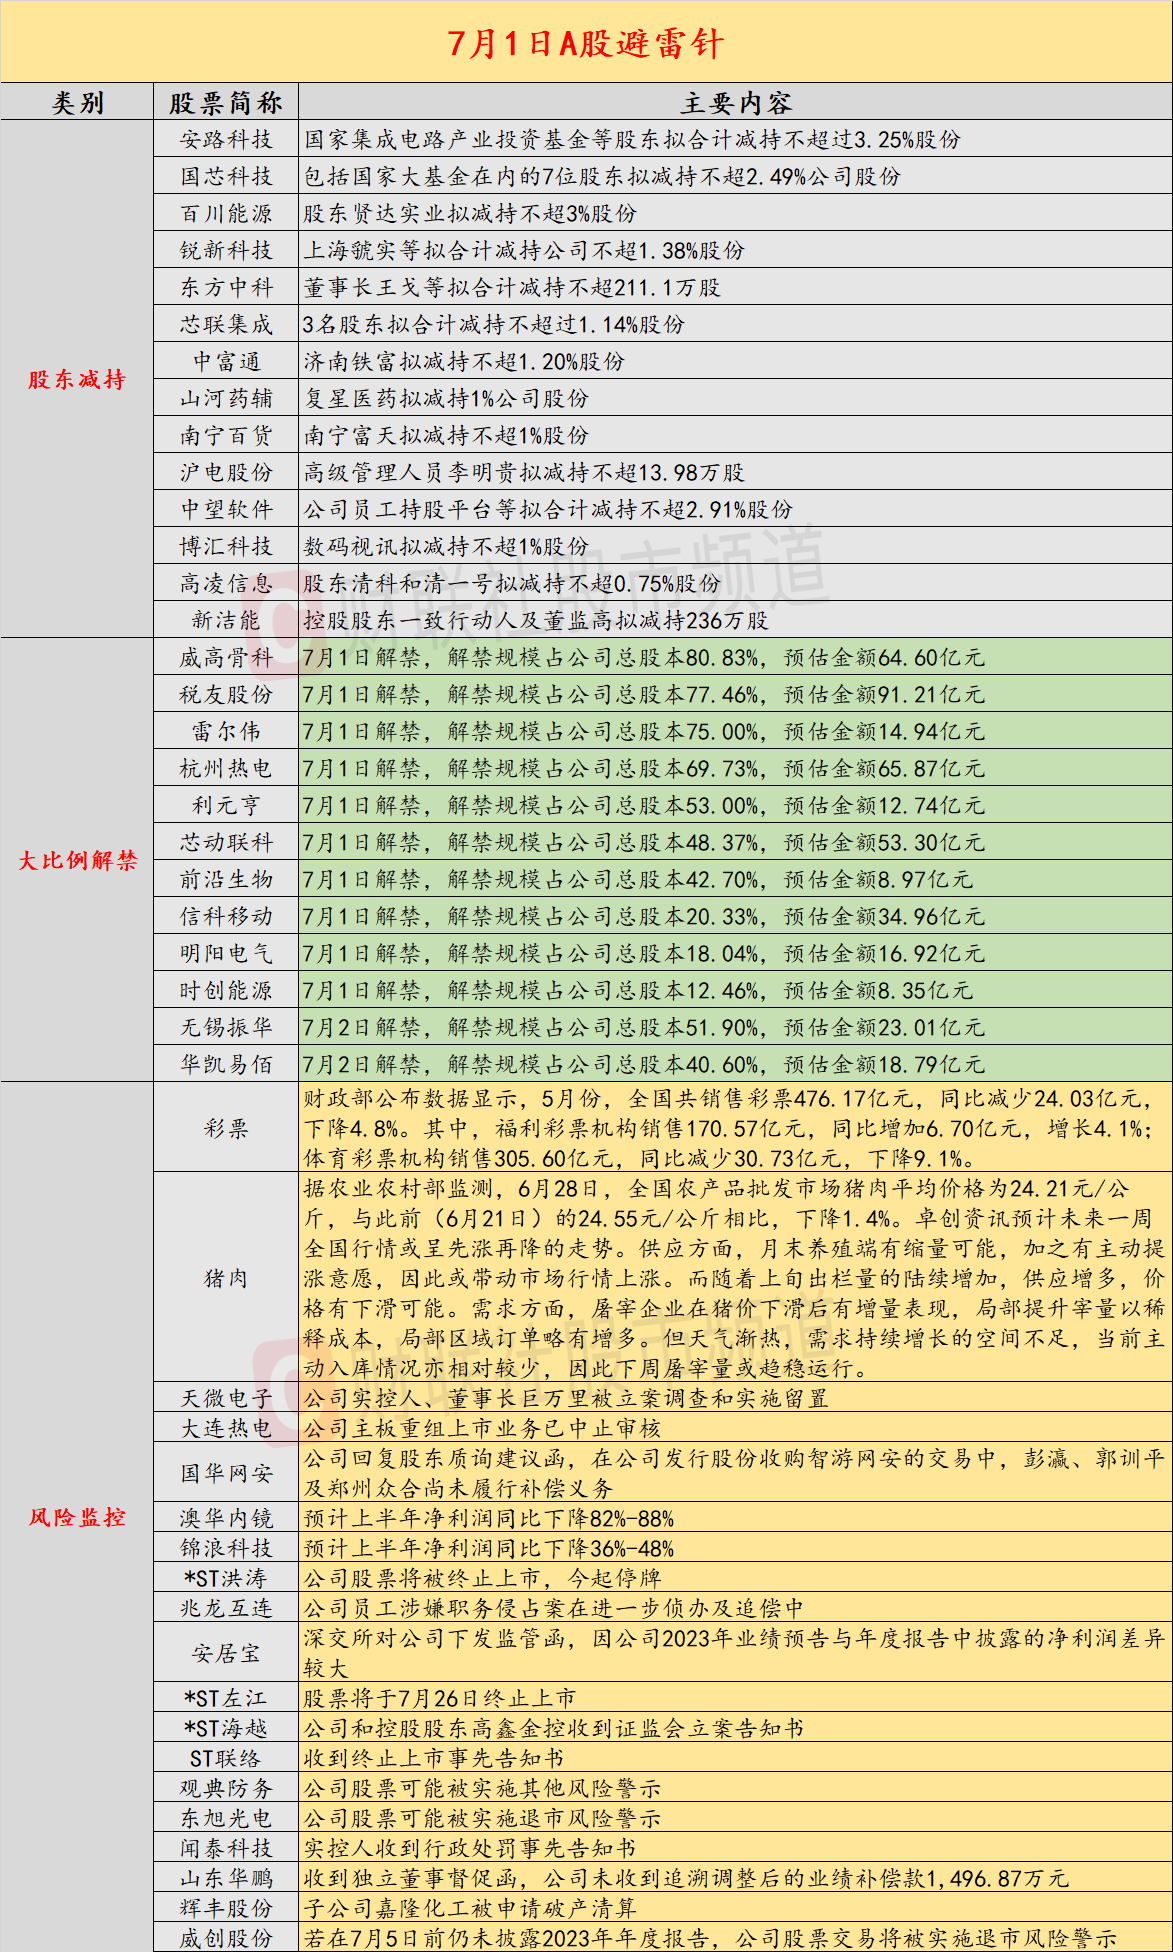Select stock name 百川能源

tap(226, 214)
